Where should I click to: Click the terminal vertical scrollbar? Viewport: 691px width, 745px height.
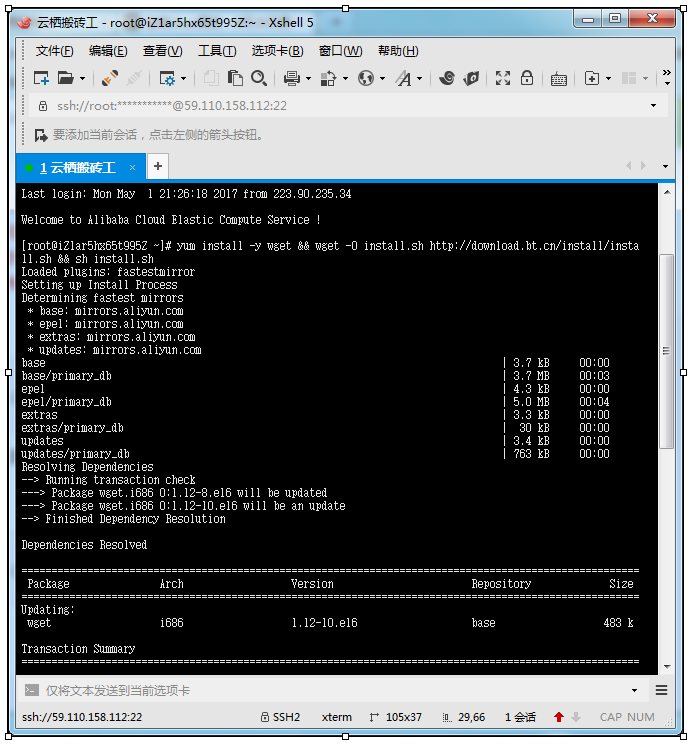click(667, 350)
